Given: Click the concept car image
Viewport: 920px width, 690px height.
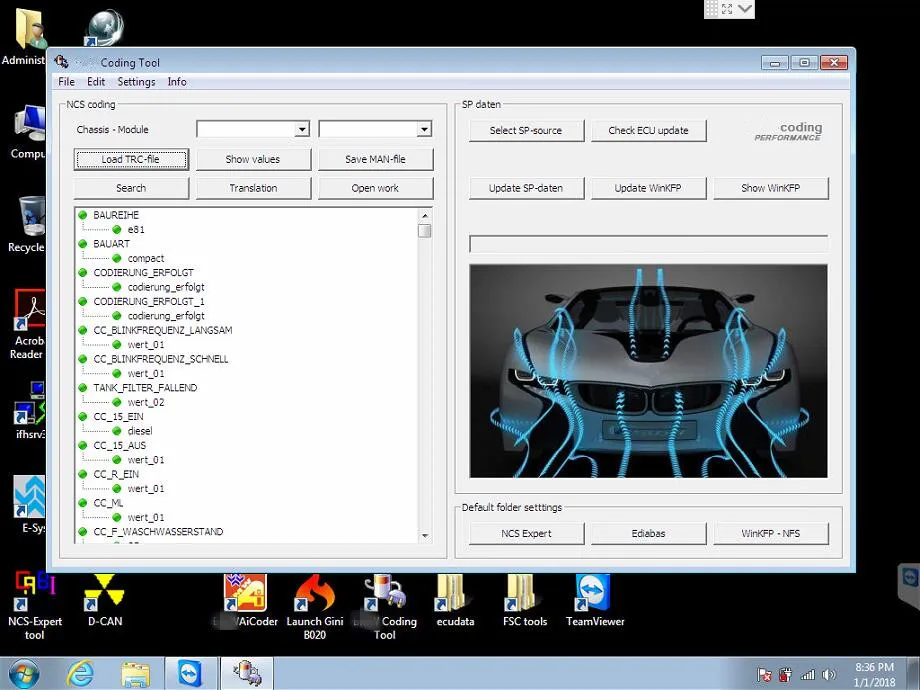Looking at the screenshot, I should point(648,371).
